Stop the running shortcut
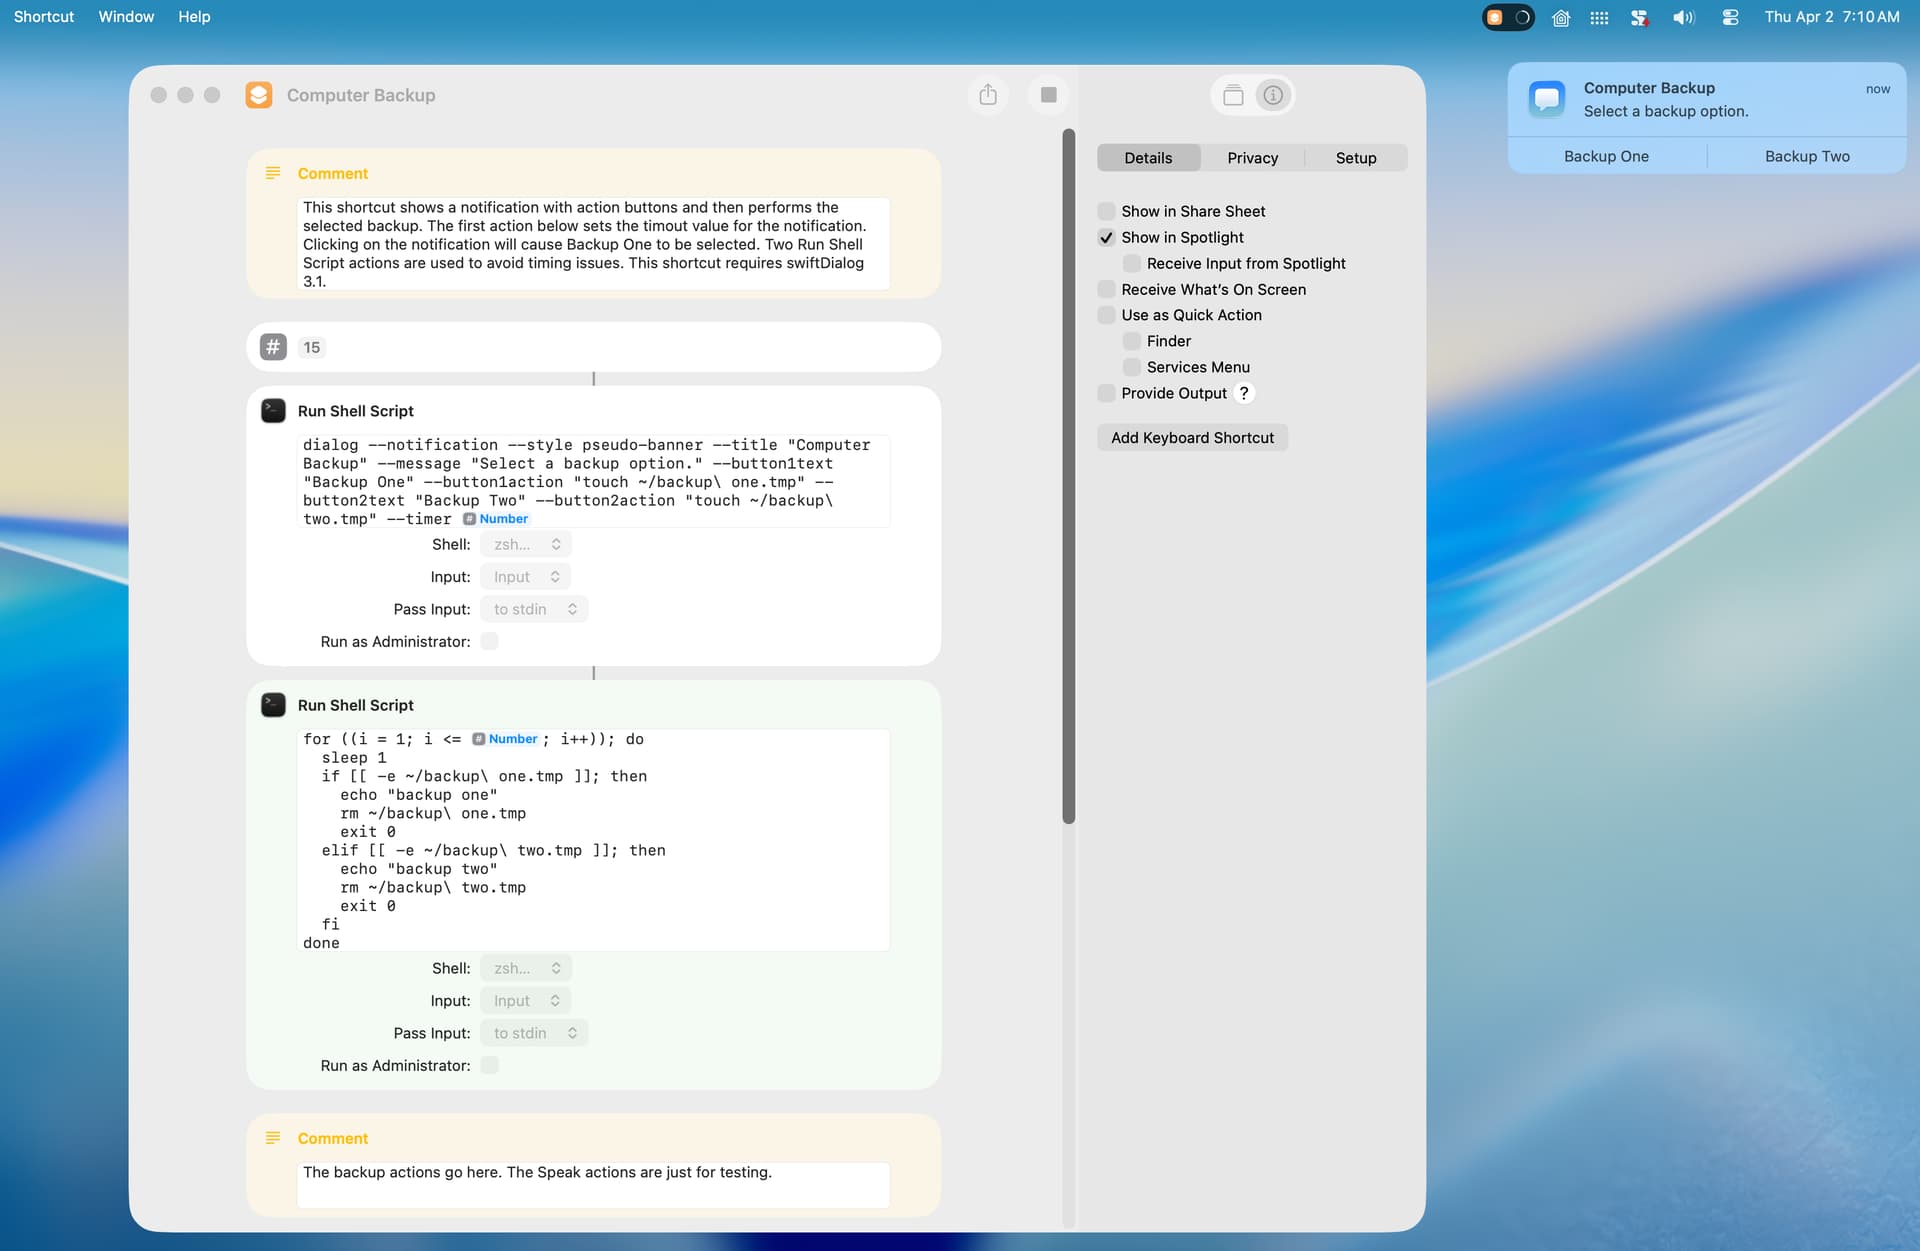Screen dimensions: 1920x1251 tap(1048, 95)
